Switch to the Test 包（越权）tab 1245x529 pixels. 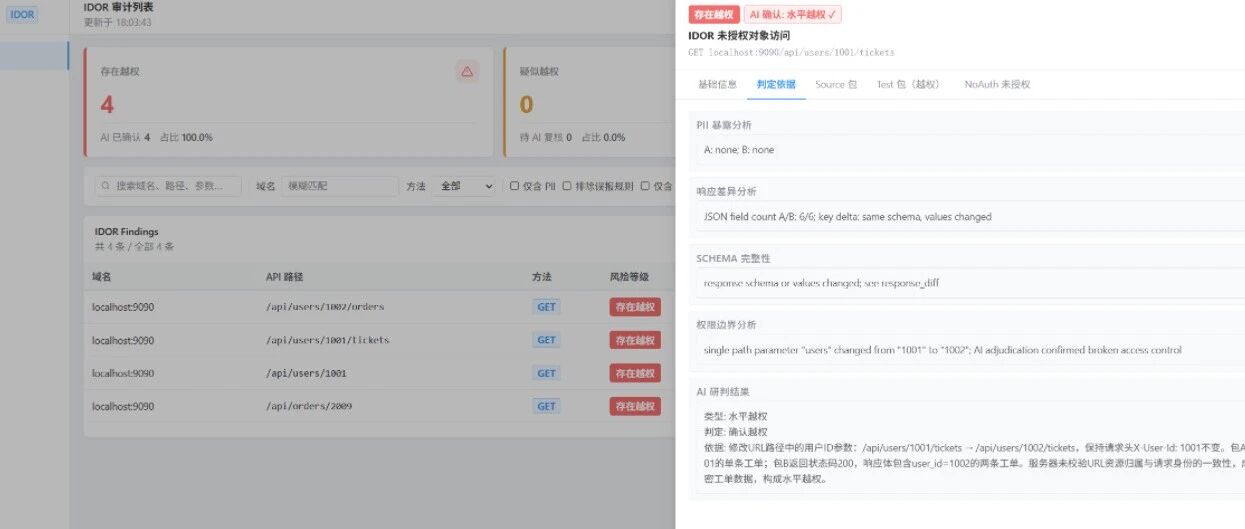click(x=908, y=85)
